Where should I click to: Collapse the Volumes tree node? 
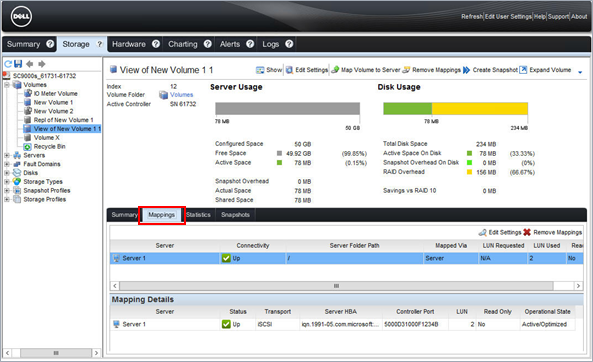[x=7, y=85]
